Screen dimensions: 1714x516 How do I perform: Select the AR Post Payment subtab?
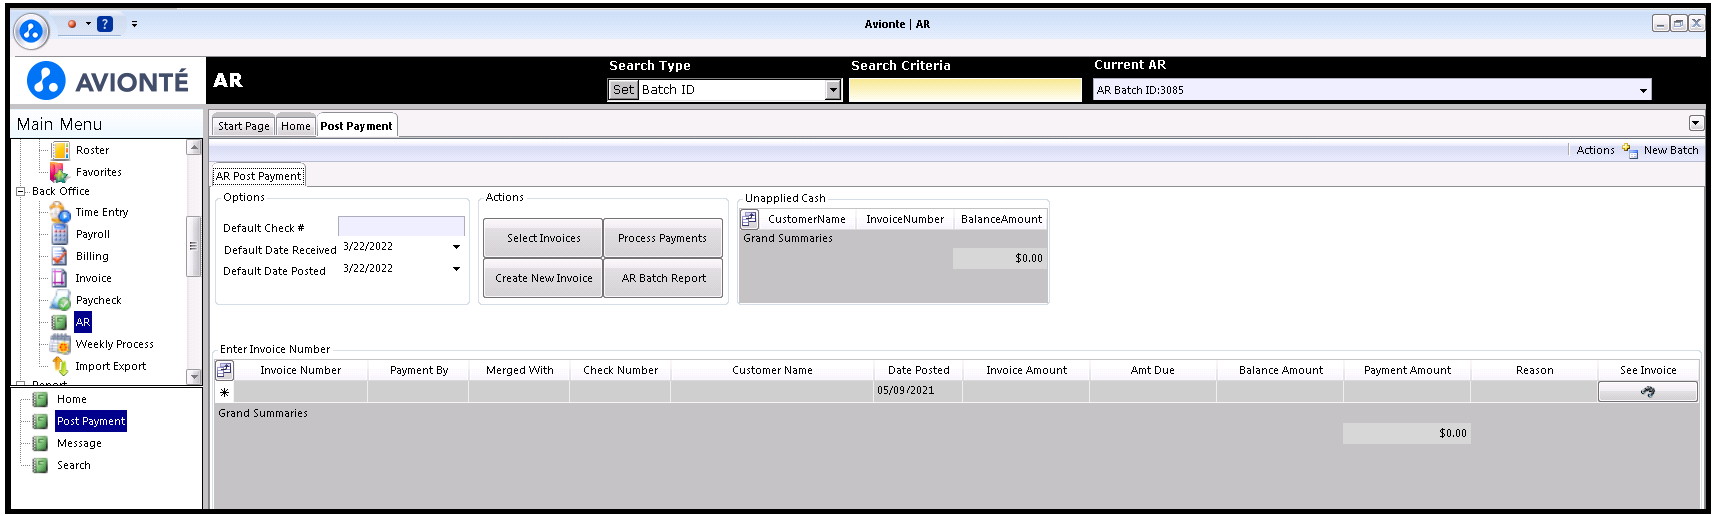(x=258, y=176)
